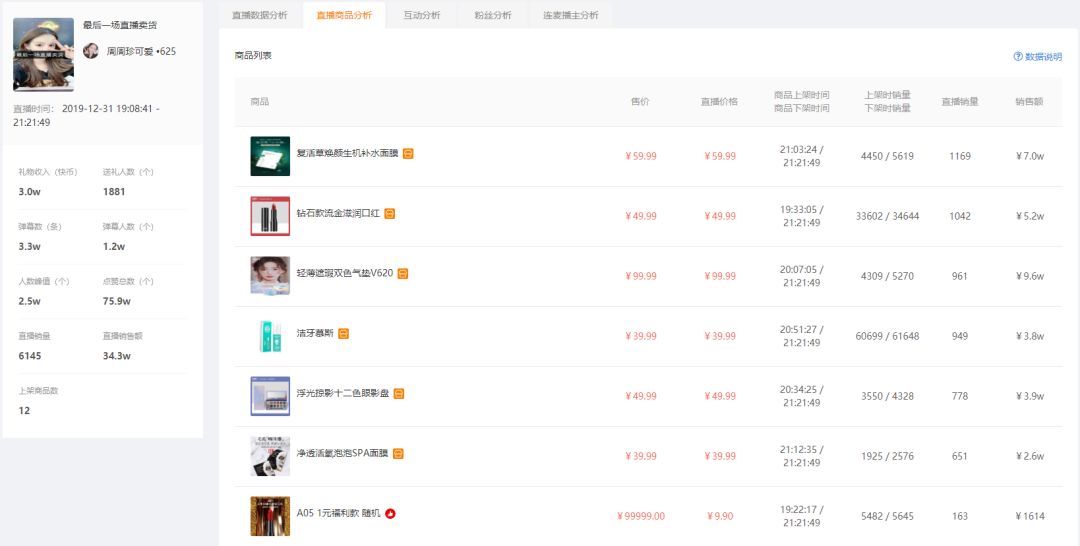Click red icon beside A05 1元福利款

[x=391, y=513]
